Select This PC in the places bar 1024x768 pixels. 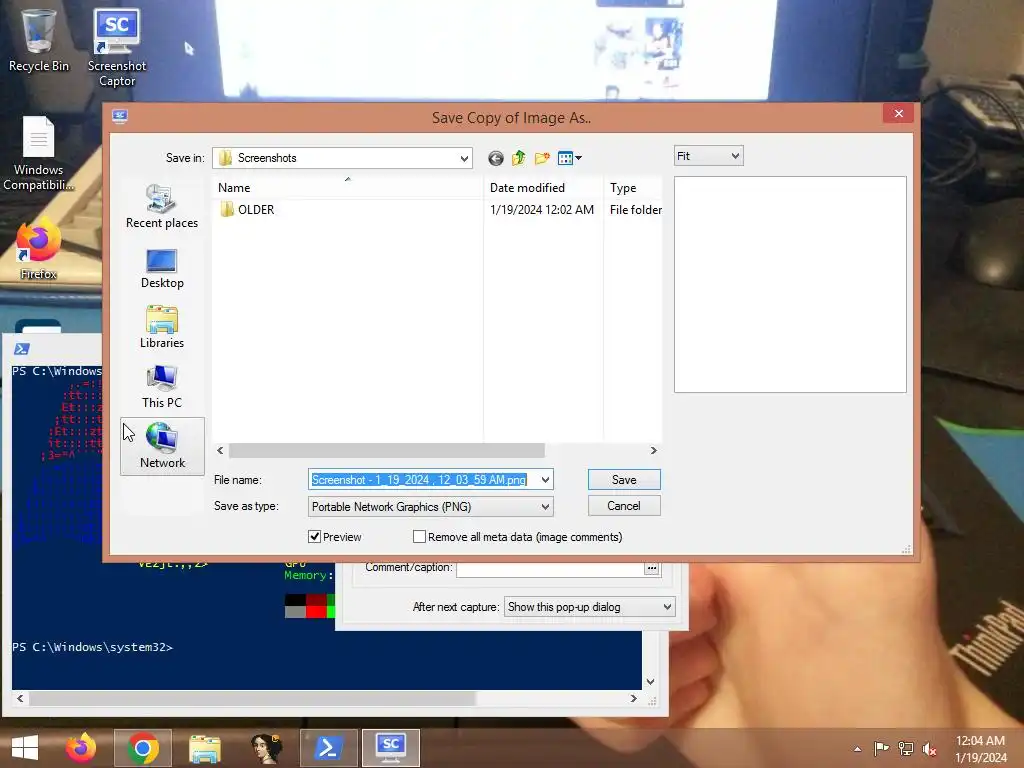(162, 387)
